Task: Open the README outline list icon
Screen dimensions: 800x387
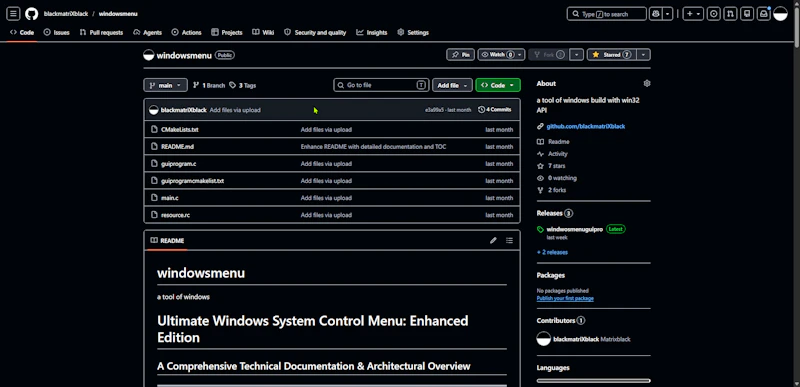Action: pyautogui.click(x=509, y=240)
